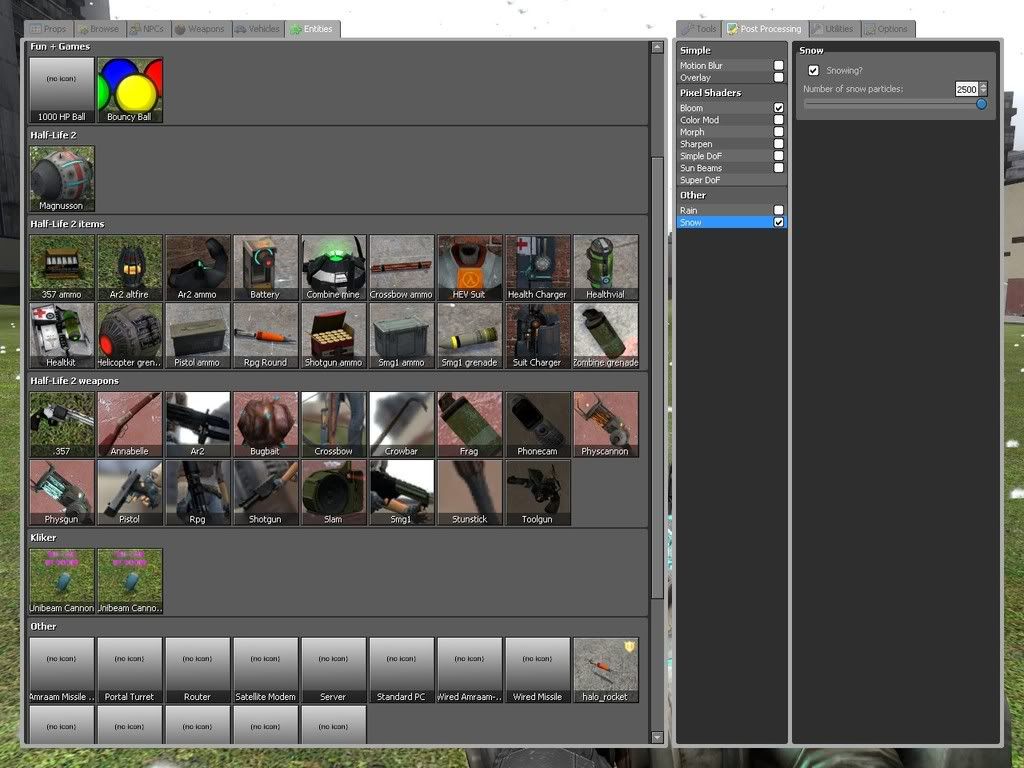Toggle the Rain effect checkbox

pyautogui.click(x=778, y=210)
